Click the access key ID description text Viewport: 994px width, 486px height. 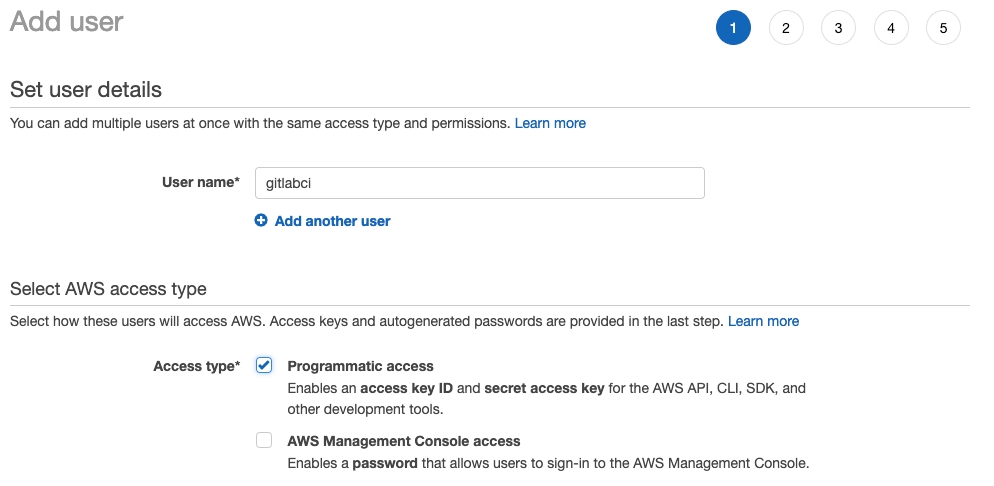[x=545, y=388]
